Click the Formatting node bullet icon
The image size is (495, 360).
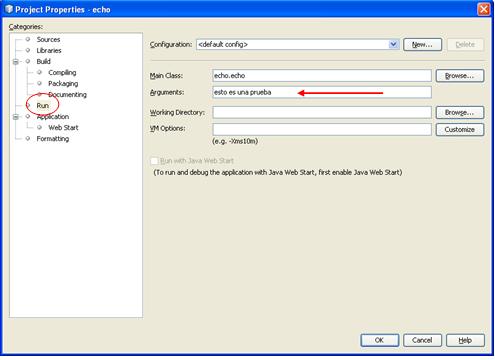(28, 138)
